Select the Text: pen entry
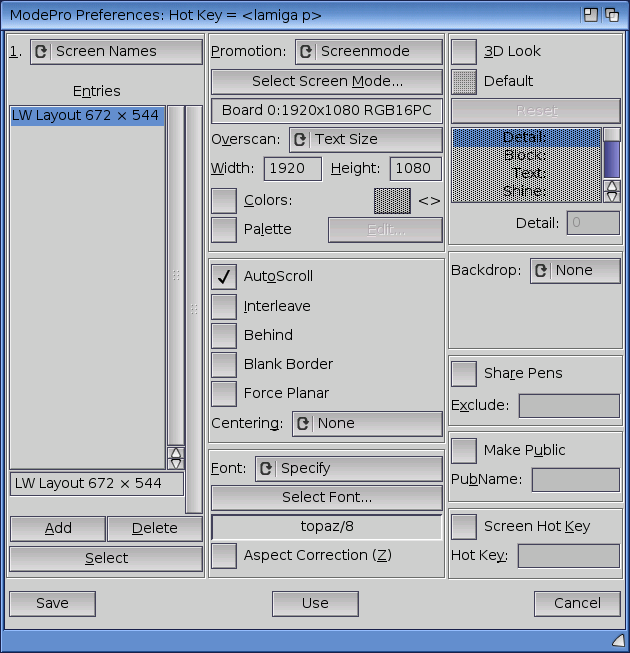The width and height of the screenshot is (630, 653). pos(526,173)
